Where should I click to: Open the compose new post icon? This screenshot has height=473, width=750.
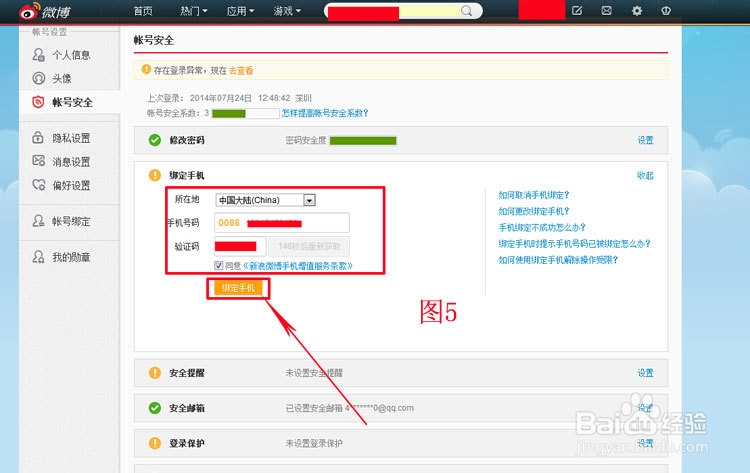pyautogui.click(x=577, y=10)
